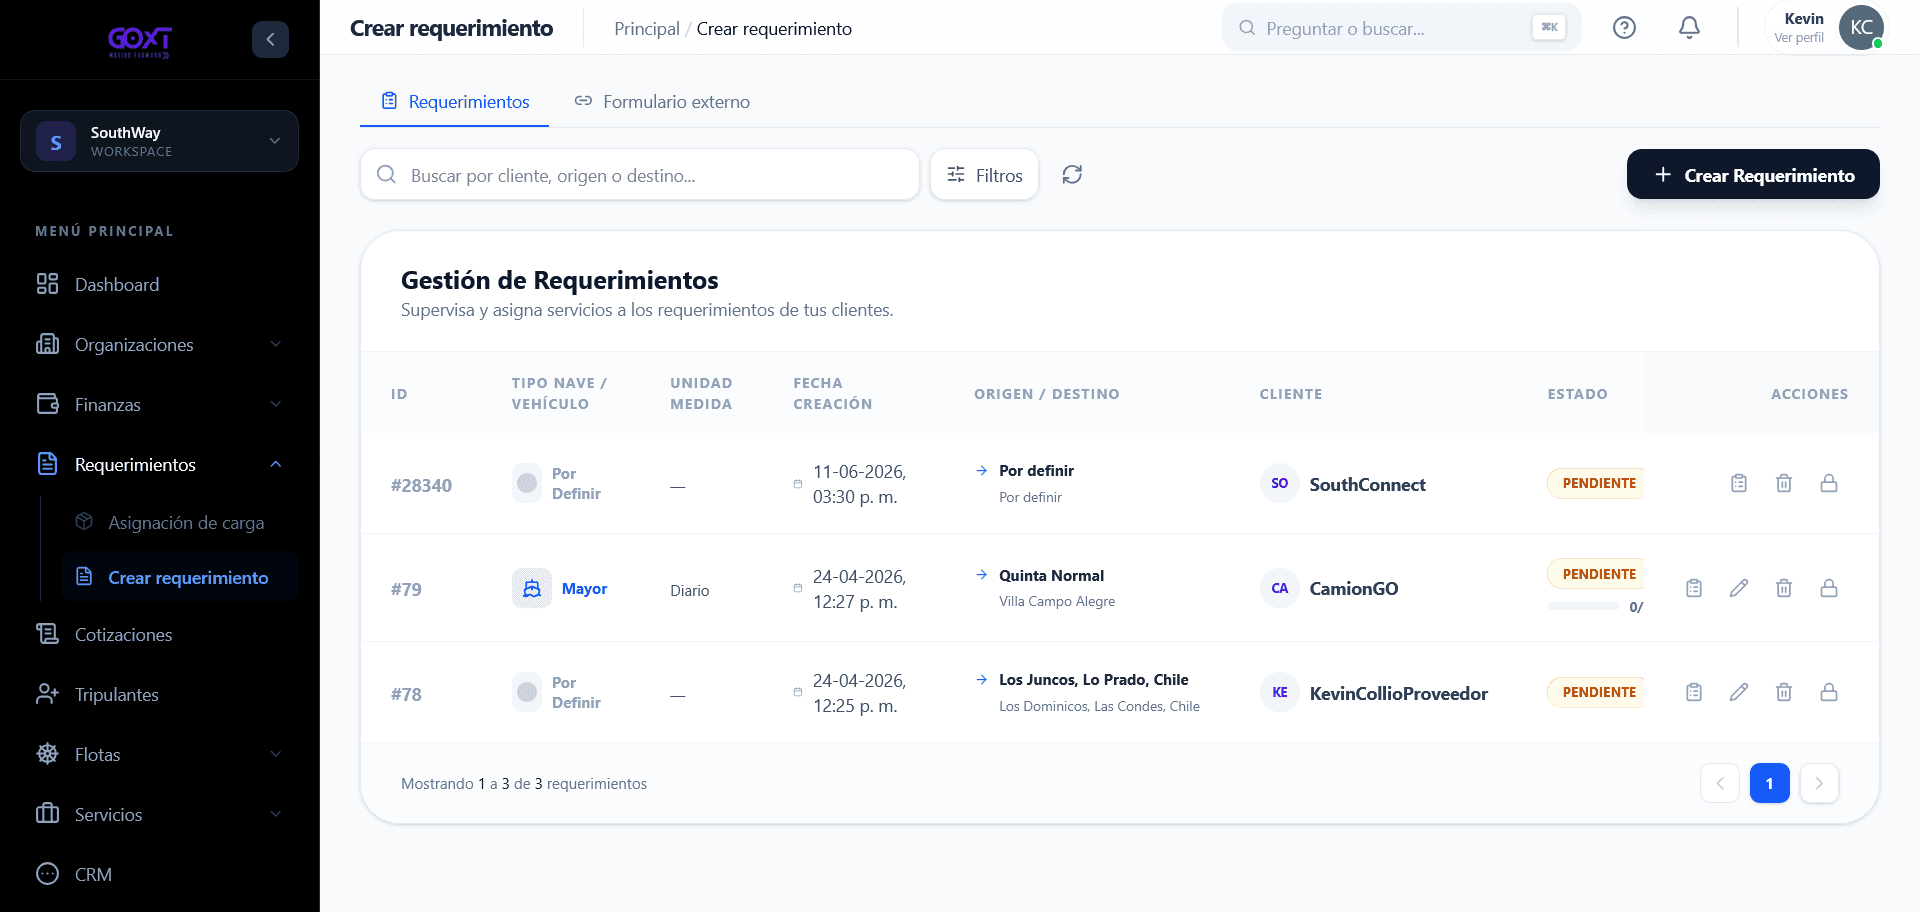Click the CamionGO client name
1920x912 pixels.
(1354, 589)
